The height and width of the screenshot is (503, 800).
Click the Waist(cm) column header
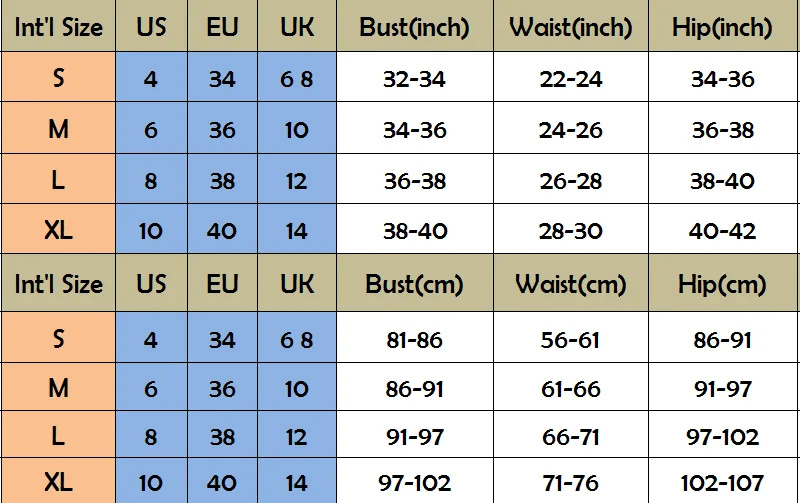click(x=570, y=284)
